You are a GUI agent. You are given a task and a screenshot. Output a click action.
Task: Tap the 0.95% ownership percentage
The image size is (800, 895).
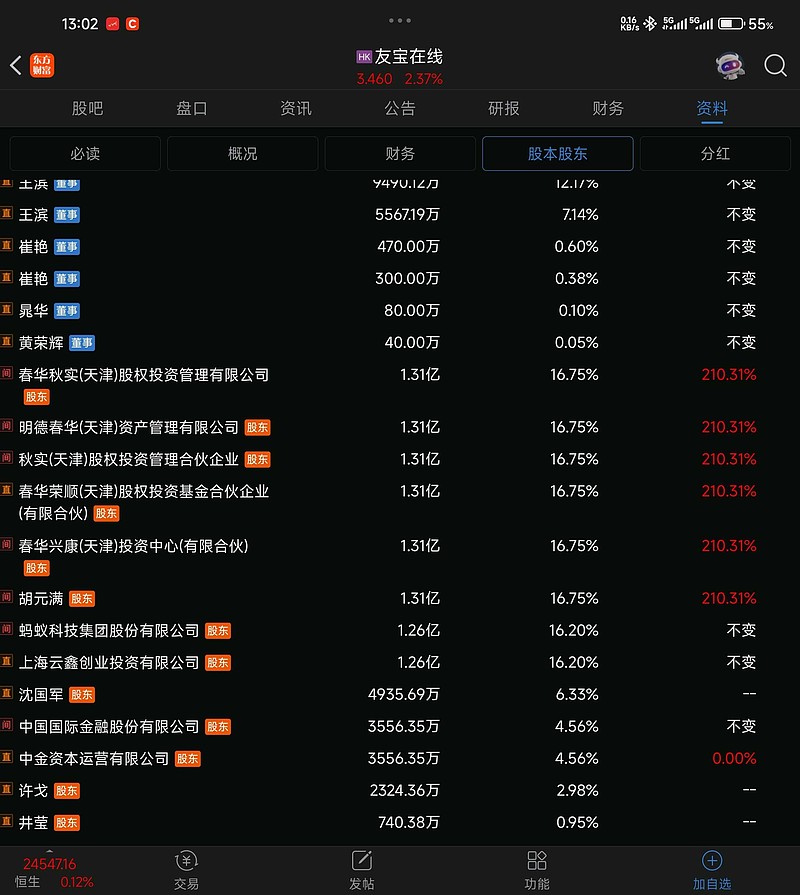pyautogui.click(x=577, y=823)
